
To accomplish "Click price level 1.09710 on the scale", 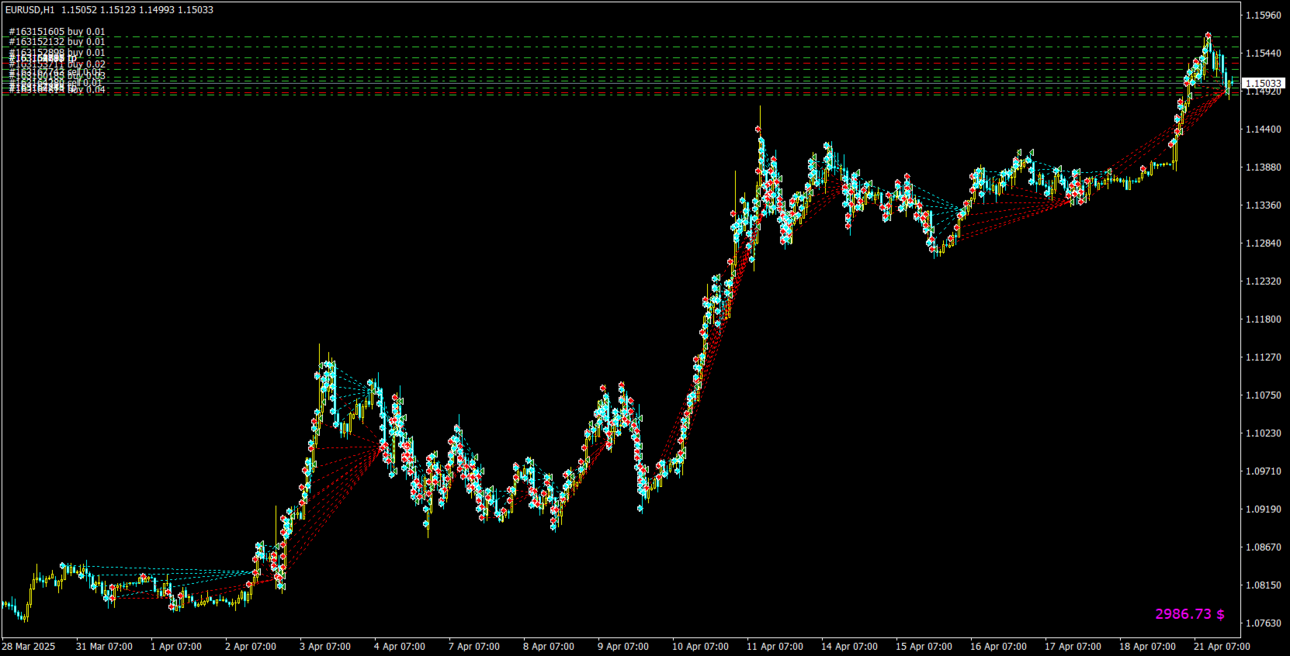I will [1264, 471].
